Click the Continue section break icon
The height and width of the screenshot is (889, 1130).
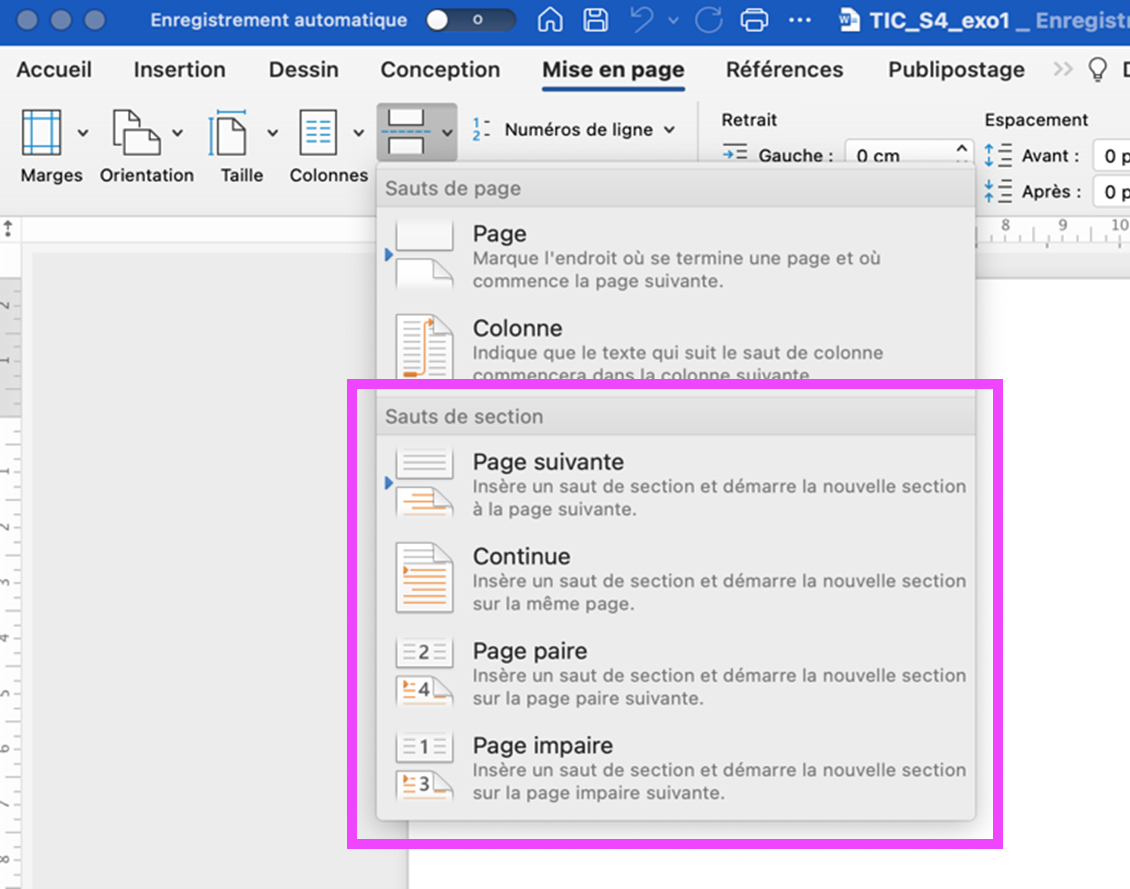click(x=424, y=578)
